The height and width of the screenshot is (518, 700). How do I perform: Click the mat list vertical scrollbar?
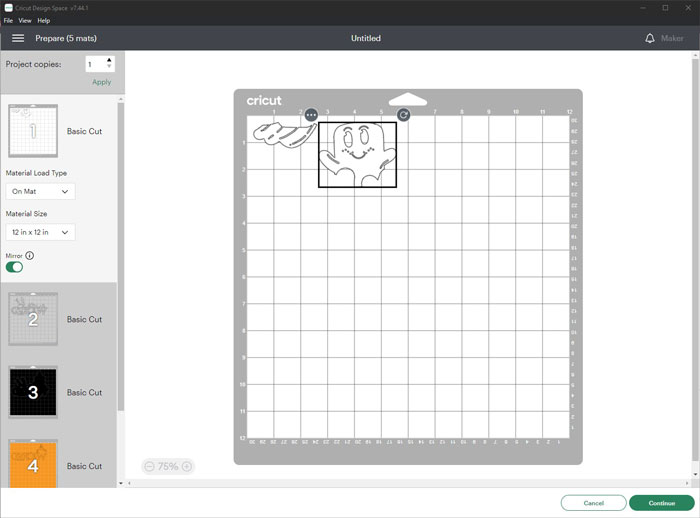(x=121, y=257)
